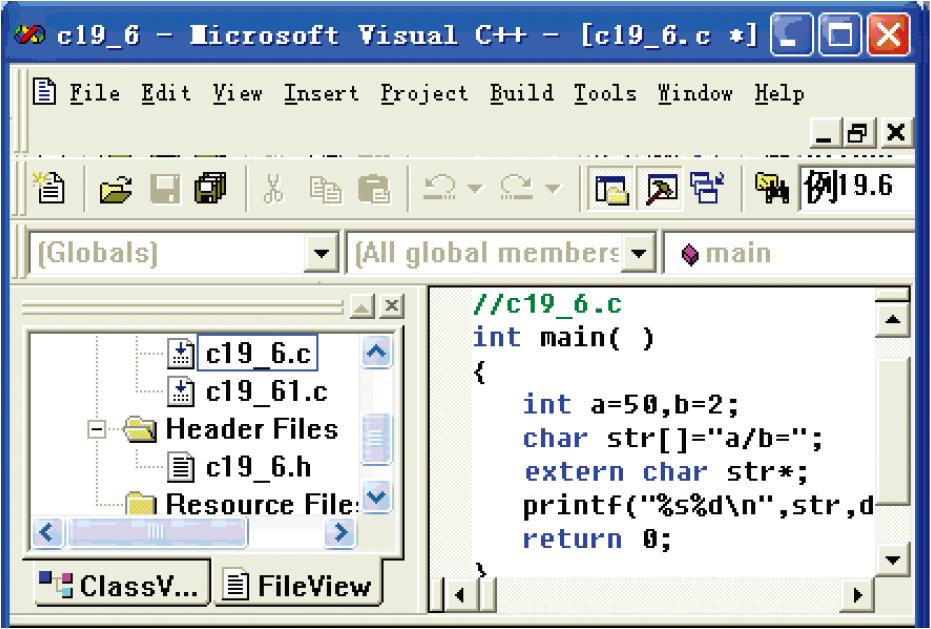
Task: Click the Visual C++ application icon in title bar
Action: 30,34
